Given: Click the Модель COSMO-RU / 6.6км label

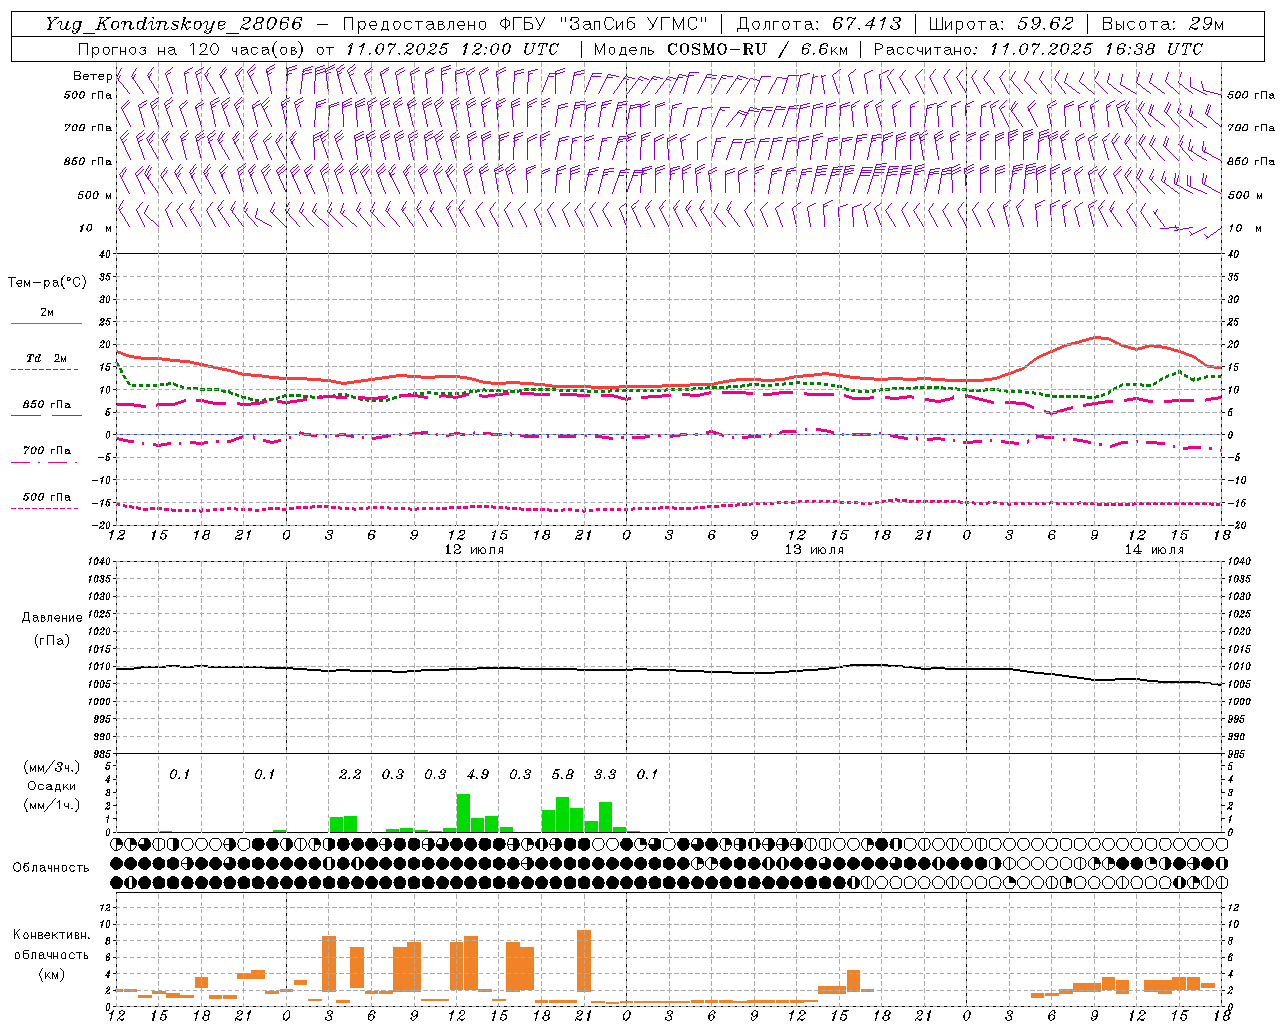Looking at the screenshot, I should (x=720, y=49).
